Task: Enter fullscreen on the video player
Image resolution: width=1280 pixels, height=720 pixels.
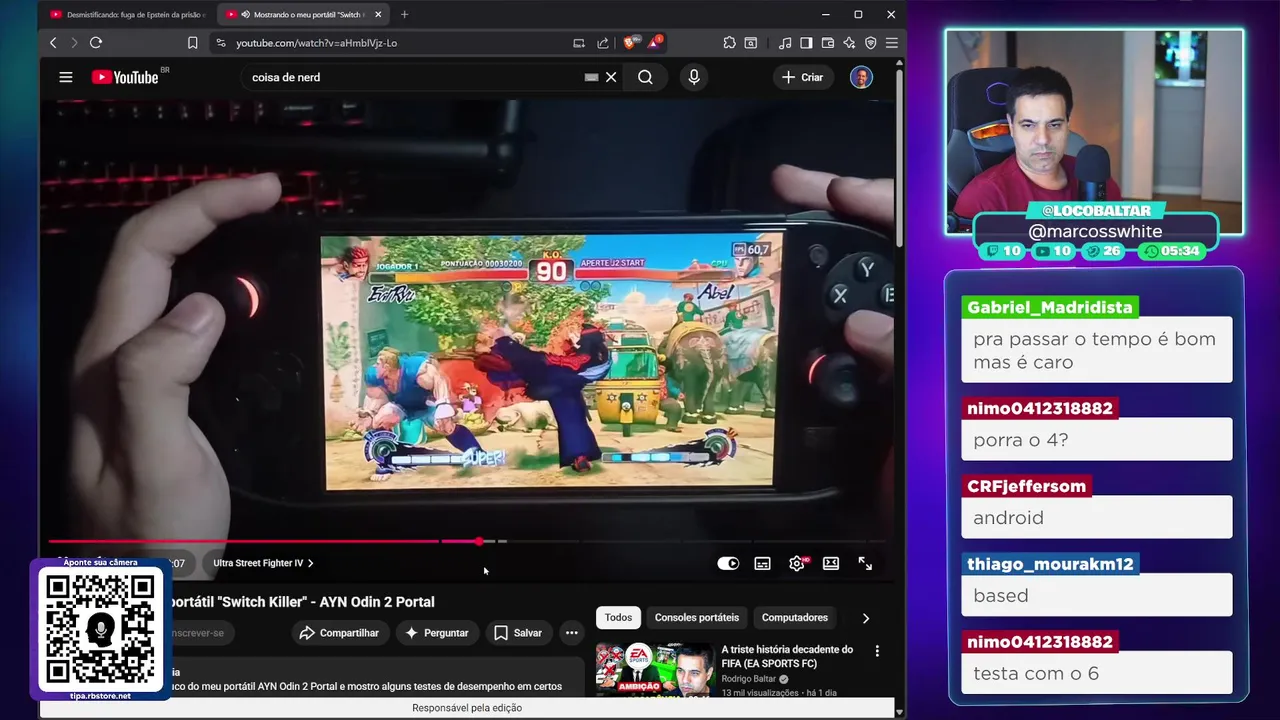Action: tap(865, 563)
